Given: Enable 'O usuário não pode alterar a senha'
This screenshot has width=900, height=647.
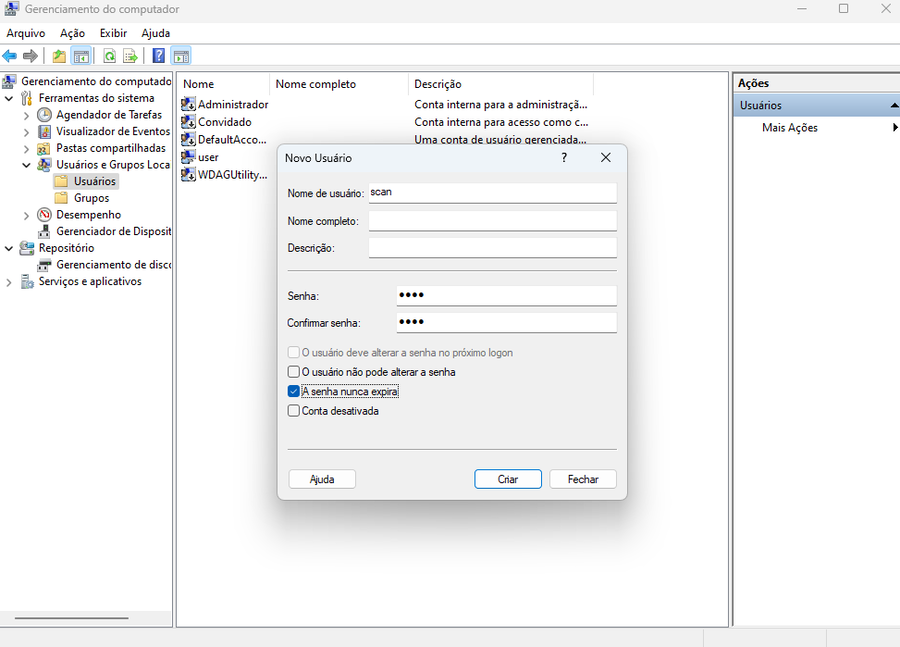Looking at the screenshot, I should (x=293, y=372).
